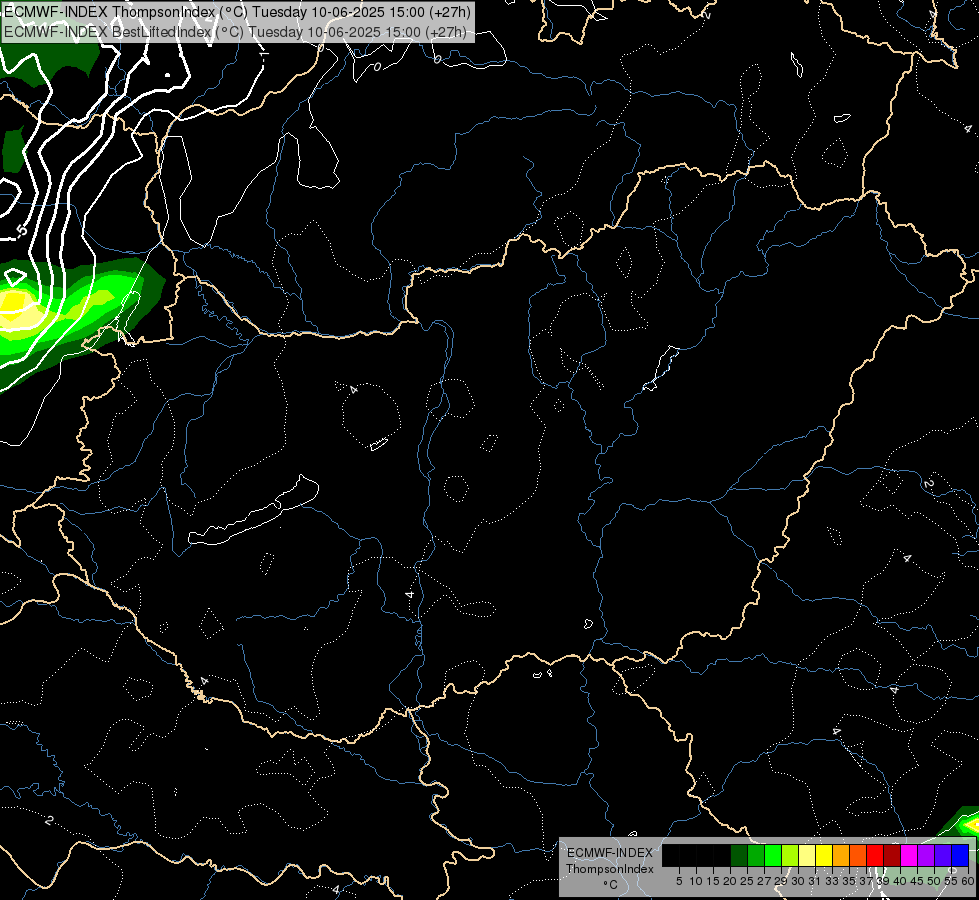Select the yellow-green 29–30 legend swatch
Image resolution: width=979 pixels, height=900 pixels.
[x=790, y=855]
